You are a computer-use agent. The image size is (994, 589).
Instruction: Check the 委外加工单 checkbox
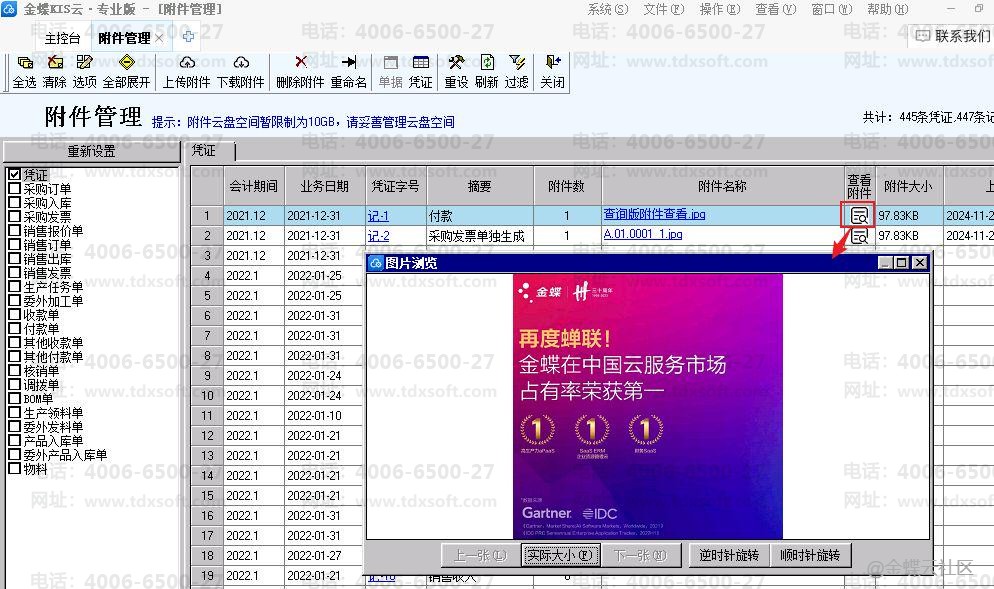coord(15,299)
